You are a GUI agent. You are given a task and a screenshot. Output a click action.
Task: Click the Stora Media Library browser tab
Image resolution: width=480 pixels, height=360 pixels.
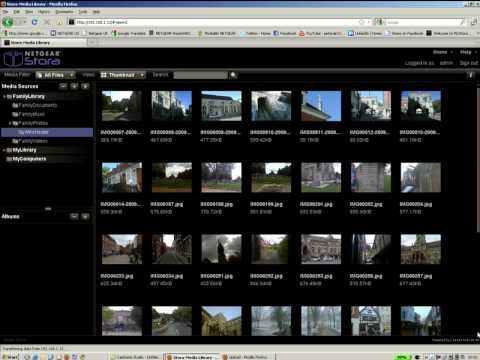(x=44, y=43)
